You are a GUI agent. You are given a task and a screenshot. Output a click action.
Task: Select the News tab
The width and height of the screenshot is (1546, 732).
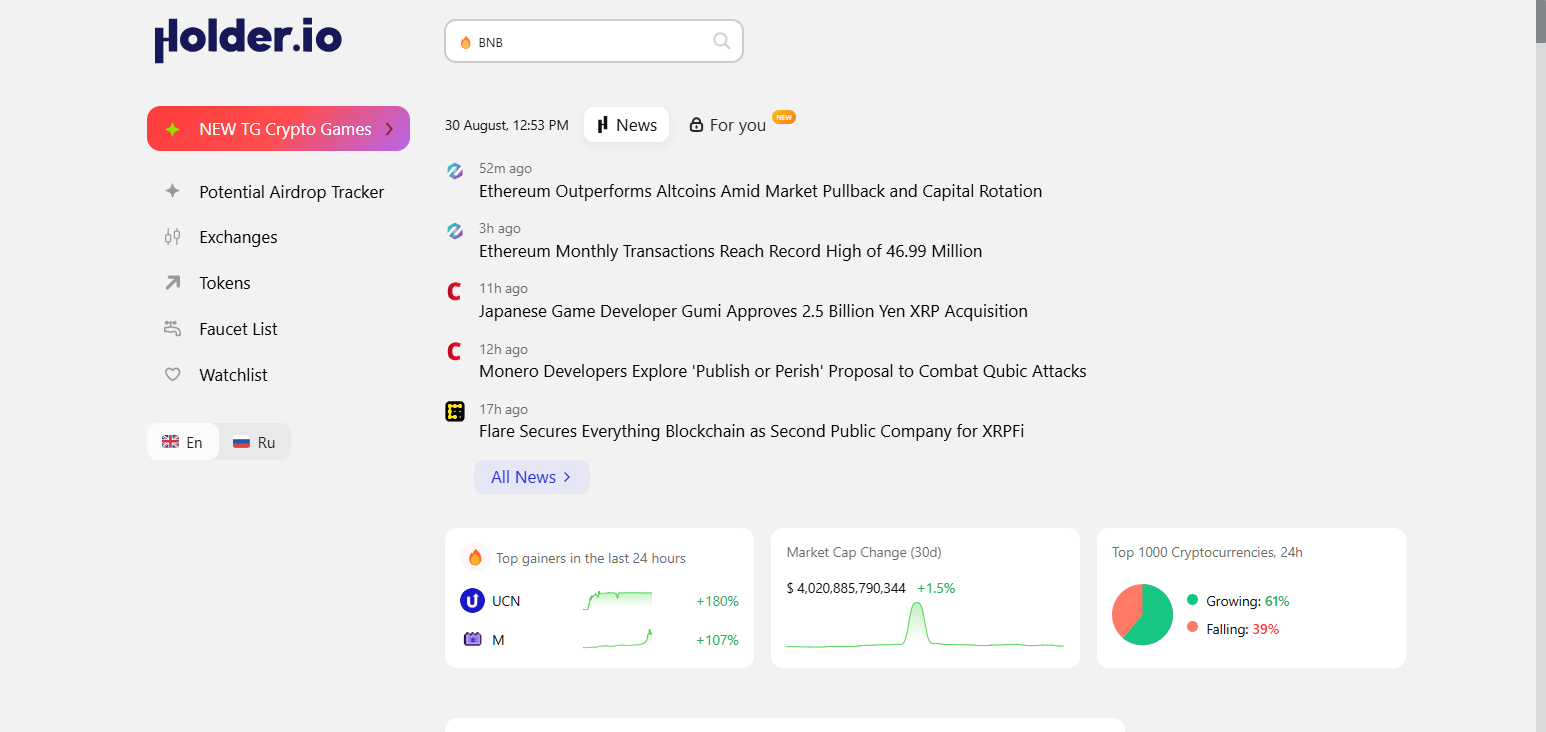(626, 124)
